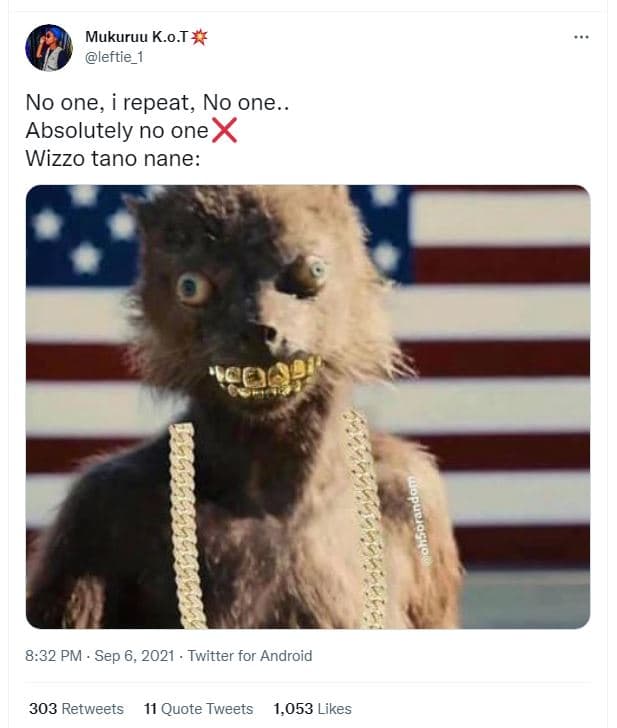Click the @leftie_1 handle
Viewport: 617px width, 728px height.
(114, 57)
